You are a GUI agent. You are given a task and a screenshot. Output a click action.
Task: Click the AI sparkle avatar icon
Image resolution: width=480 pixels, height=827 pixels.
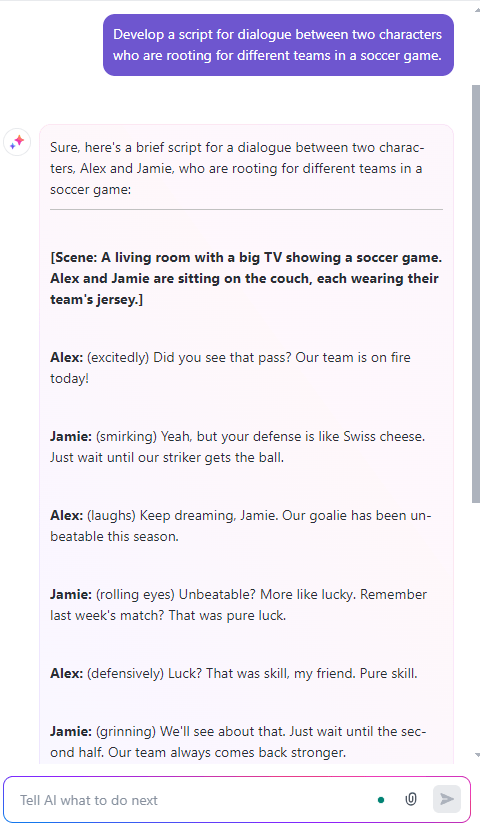click(x=17, y=142)
